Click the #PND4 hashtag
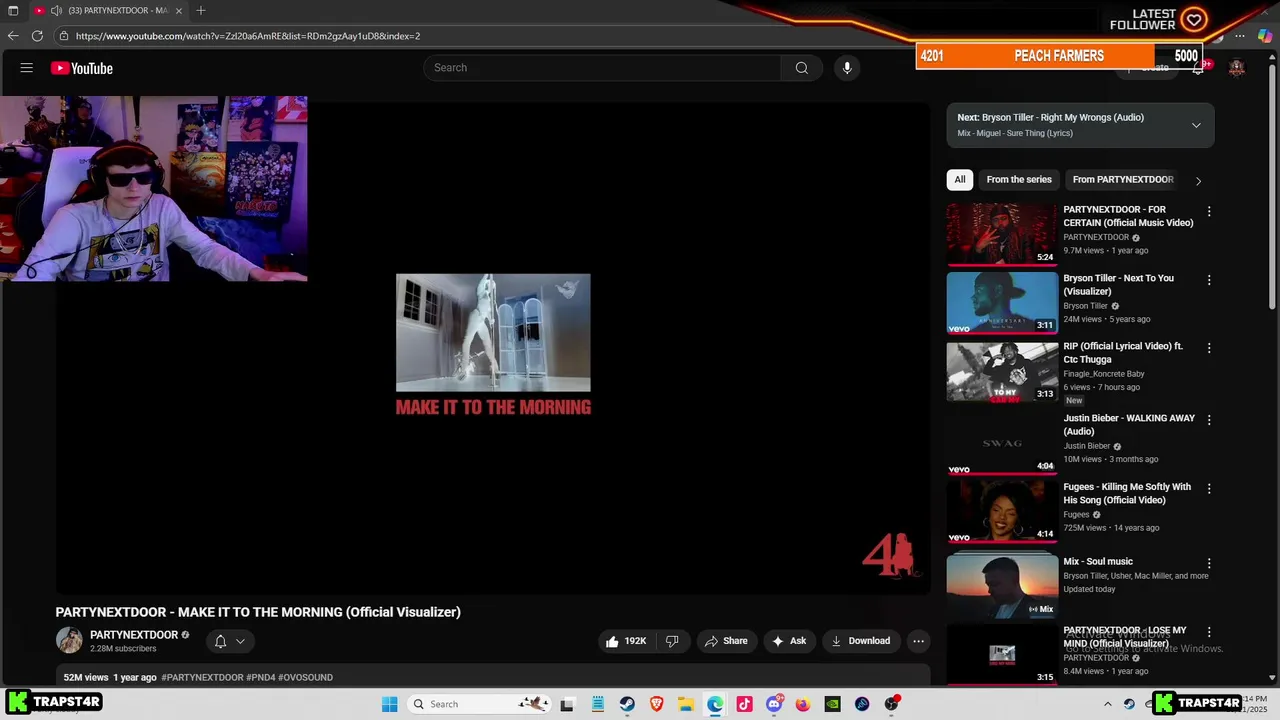Screen dimensions: 1280x720 pos(260,677)
